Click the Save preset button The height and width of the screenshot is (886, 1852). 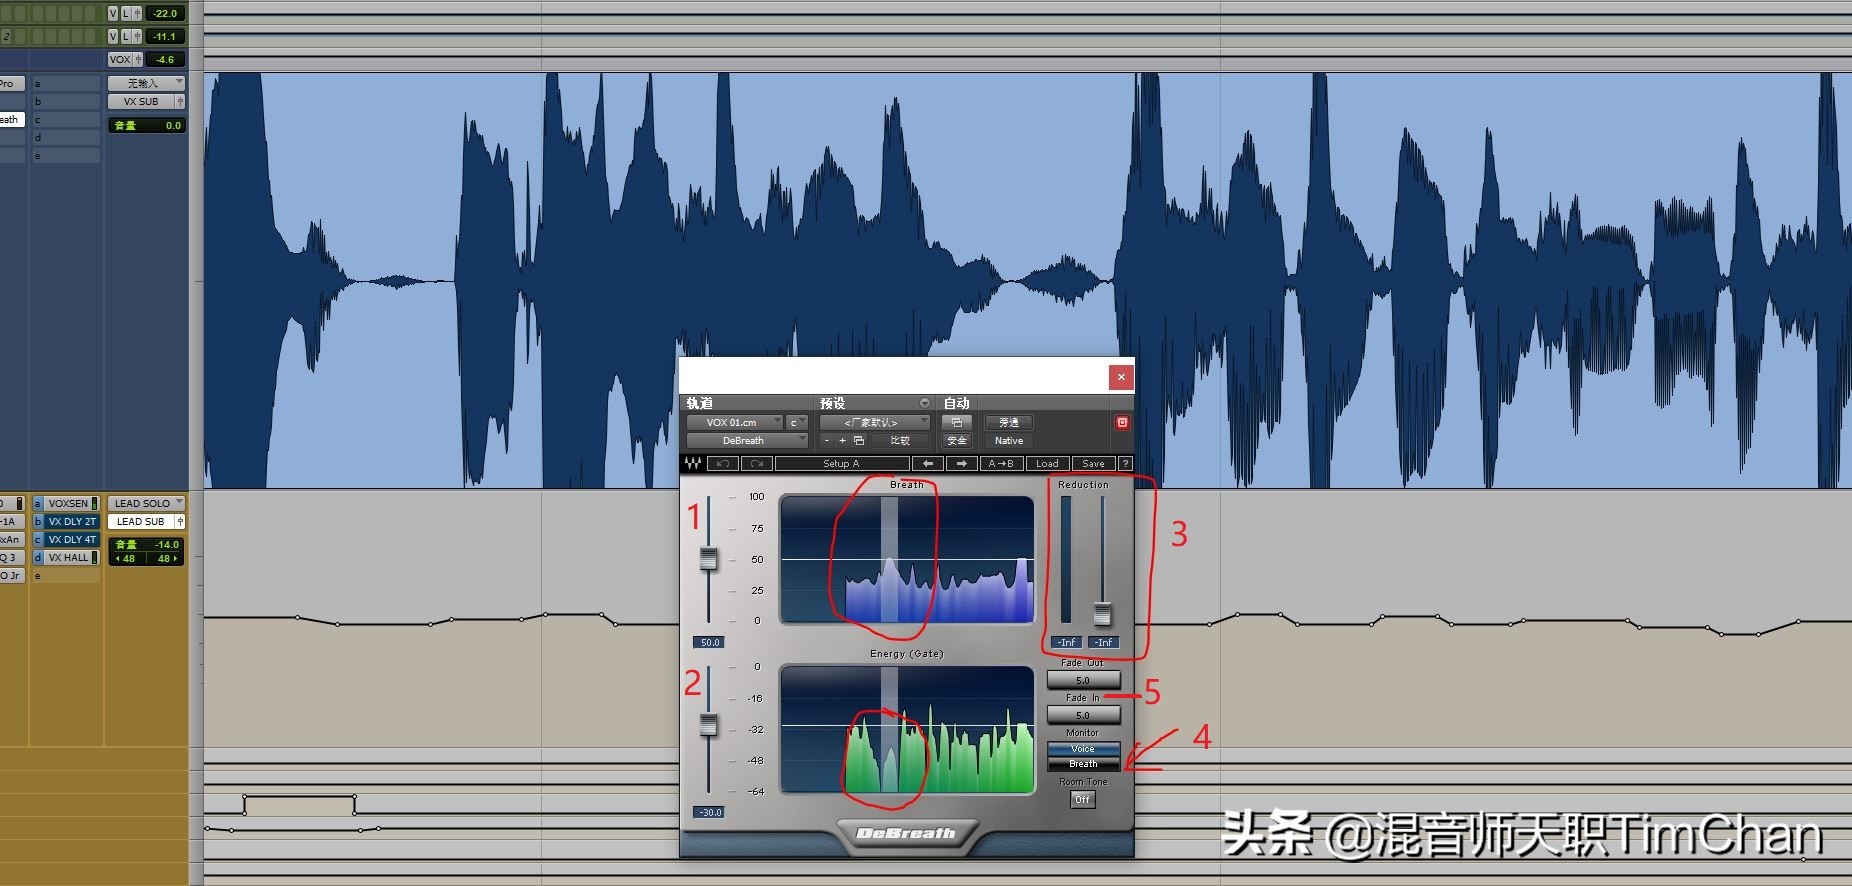pos(1094,464)
